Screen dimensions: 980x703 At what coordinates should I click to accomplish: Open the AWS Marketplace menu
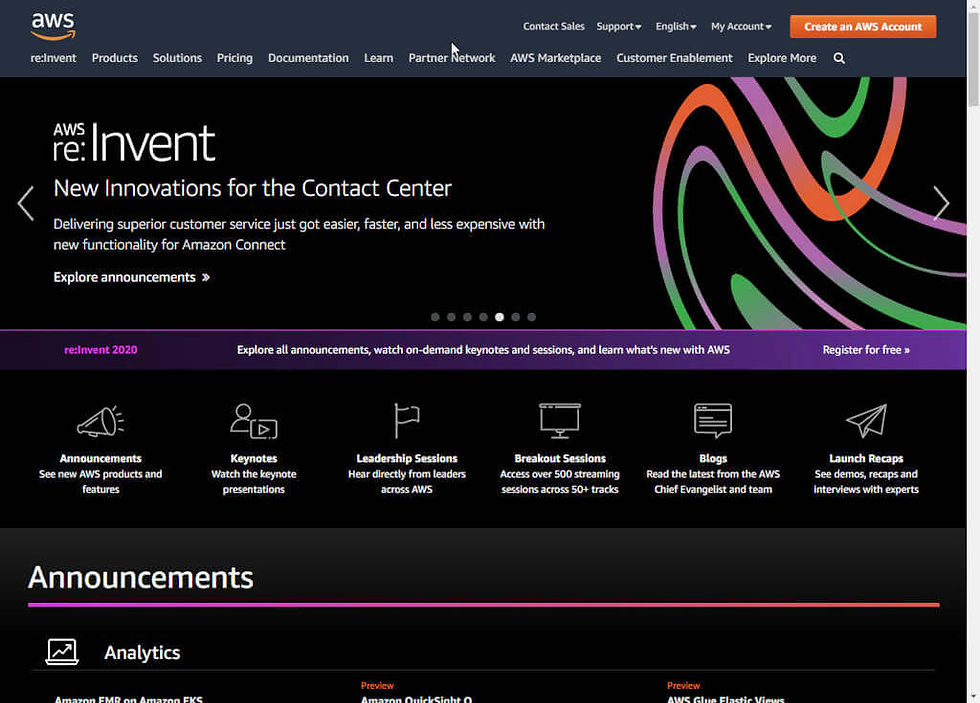[x=556, y=58]
